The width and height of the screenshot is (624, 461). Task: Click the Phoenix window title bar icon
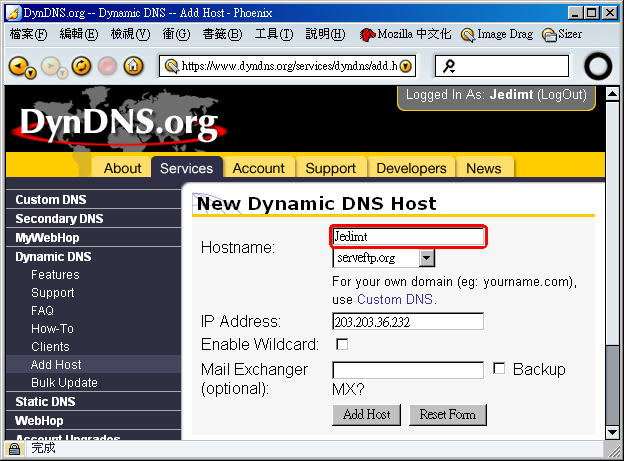13,13
